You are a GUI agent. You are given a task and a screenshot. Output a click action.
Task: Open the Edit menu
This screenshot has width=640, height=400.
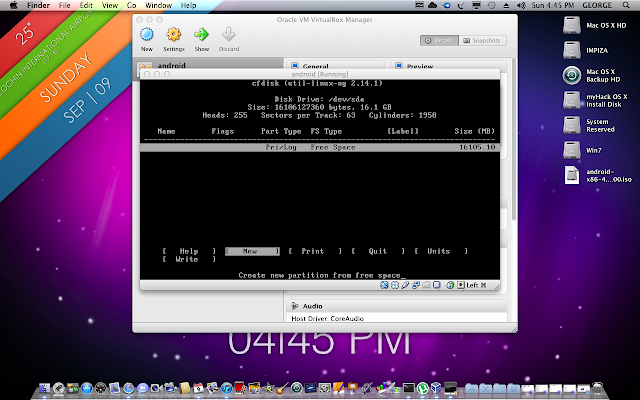[86, 5]
